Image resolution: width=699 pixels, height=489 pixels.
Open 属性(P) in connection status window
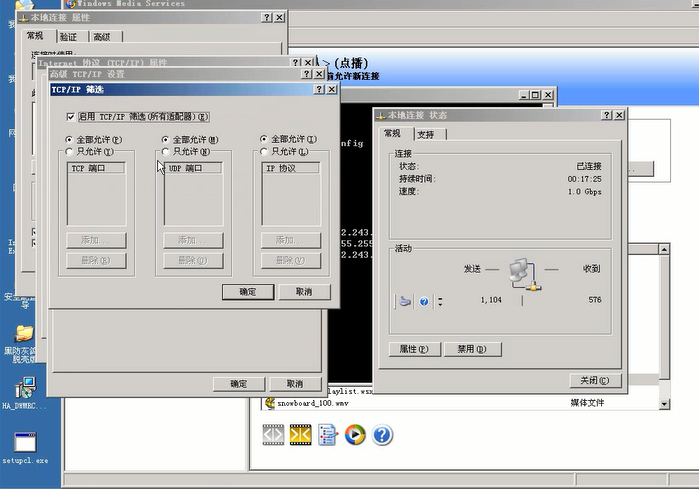414,349
